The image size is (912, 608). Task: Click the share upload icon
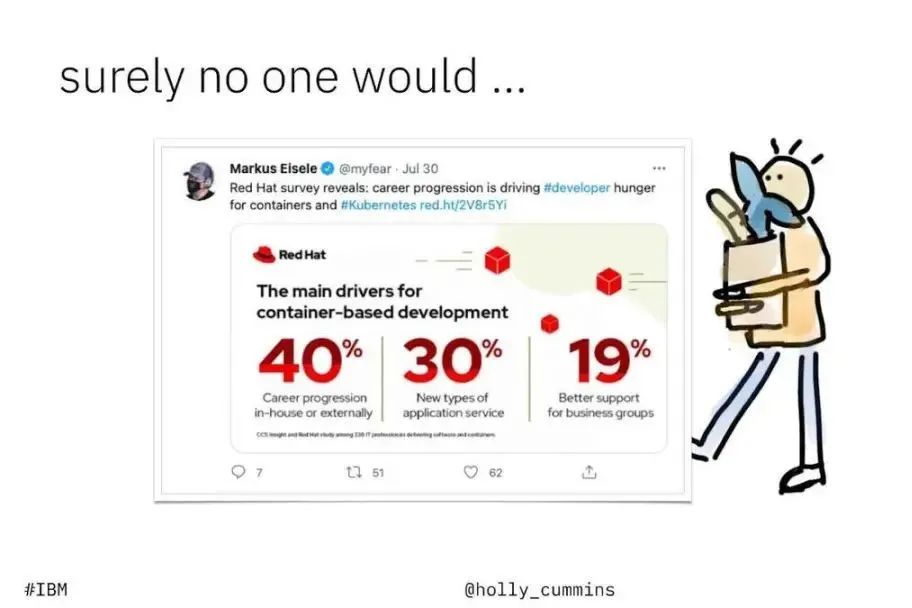pos(589,471)
